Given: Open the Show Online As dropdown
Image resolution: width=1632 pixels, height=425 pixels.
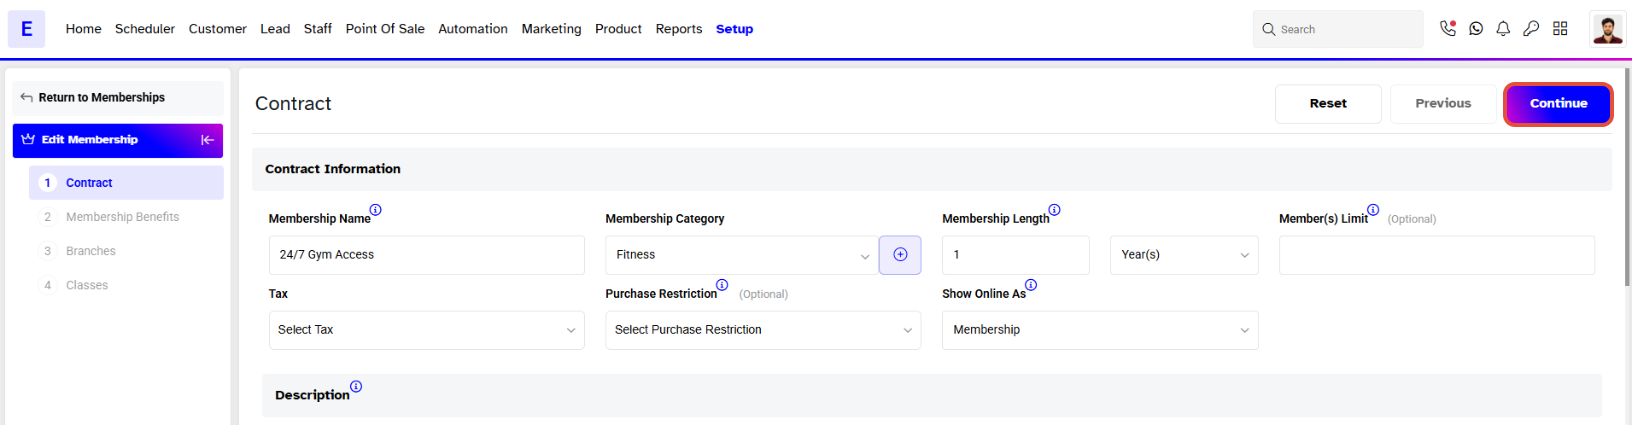Looking at the screenshot, I should coord(1099,330).
